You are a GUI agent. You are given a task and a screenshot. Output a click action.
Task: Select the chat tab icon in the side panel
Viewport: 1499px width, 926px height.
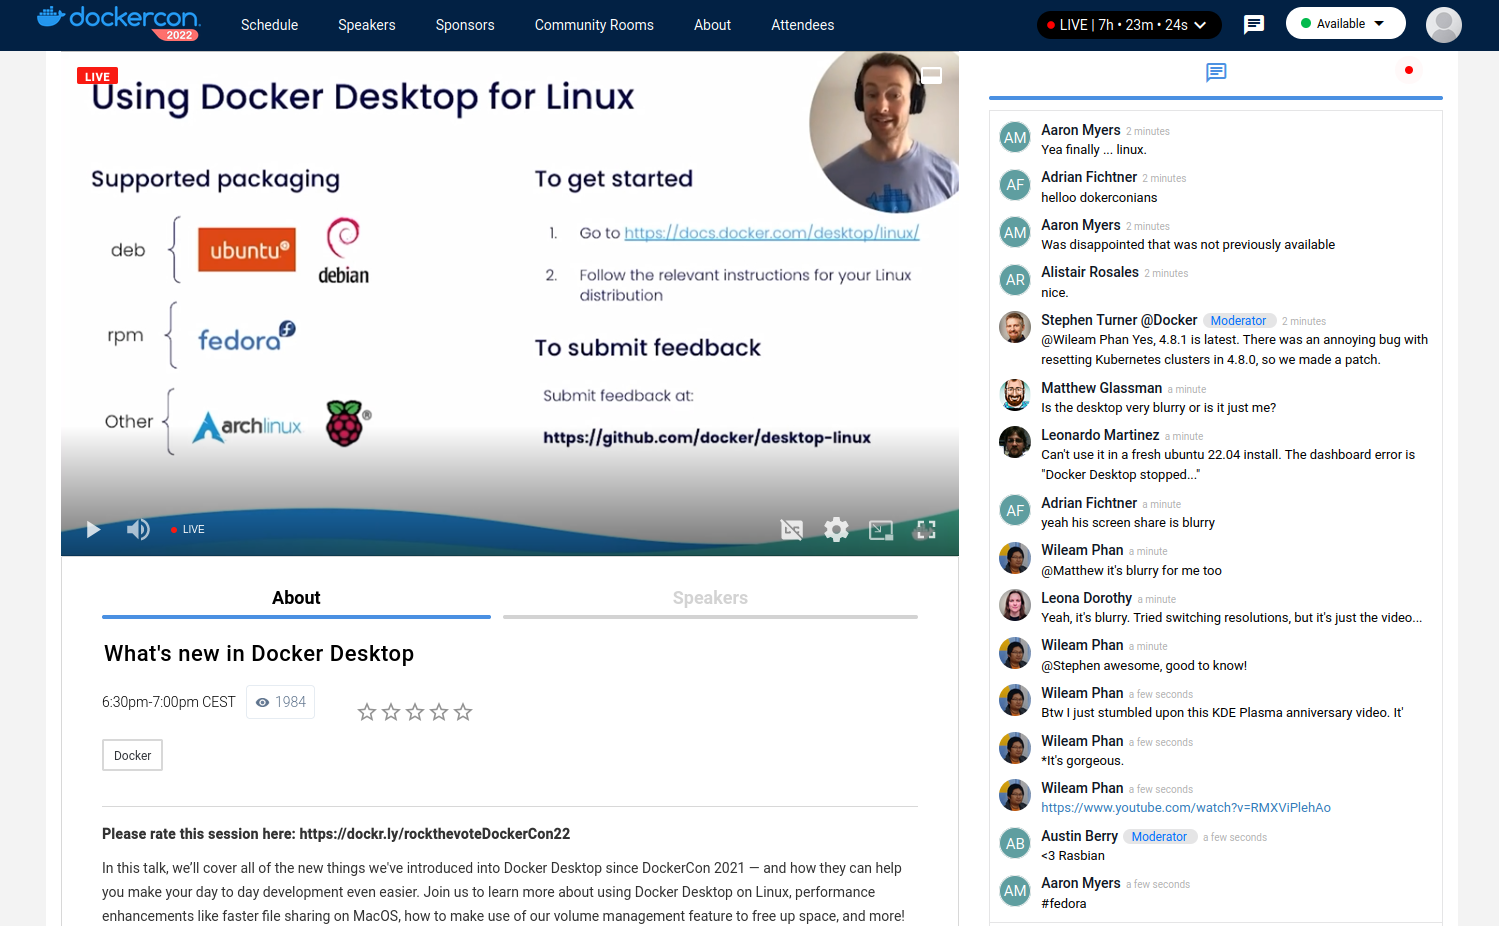point(1216,72)
